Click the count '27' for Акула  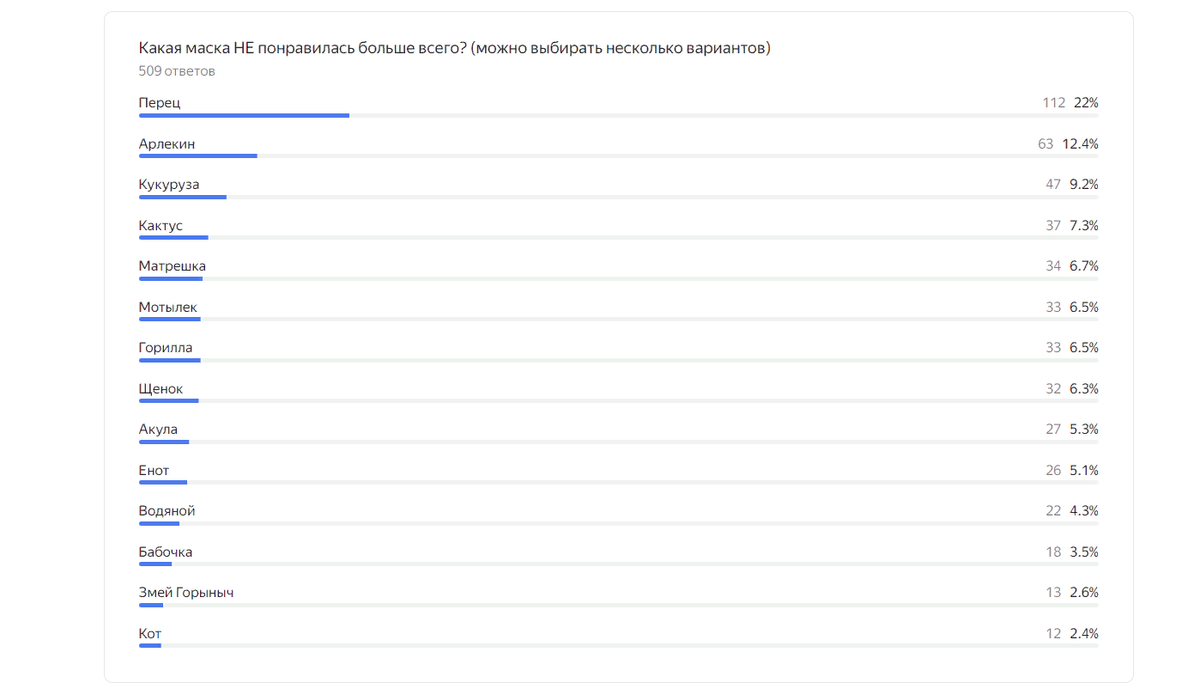tap(1053, 429)
